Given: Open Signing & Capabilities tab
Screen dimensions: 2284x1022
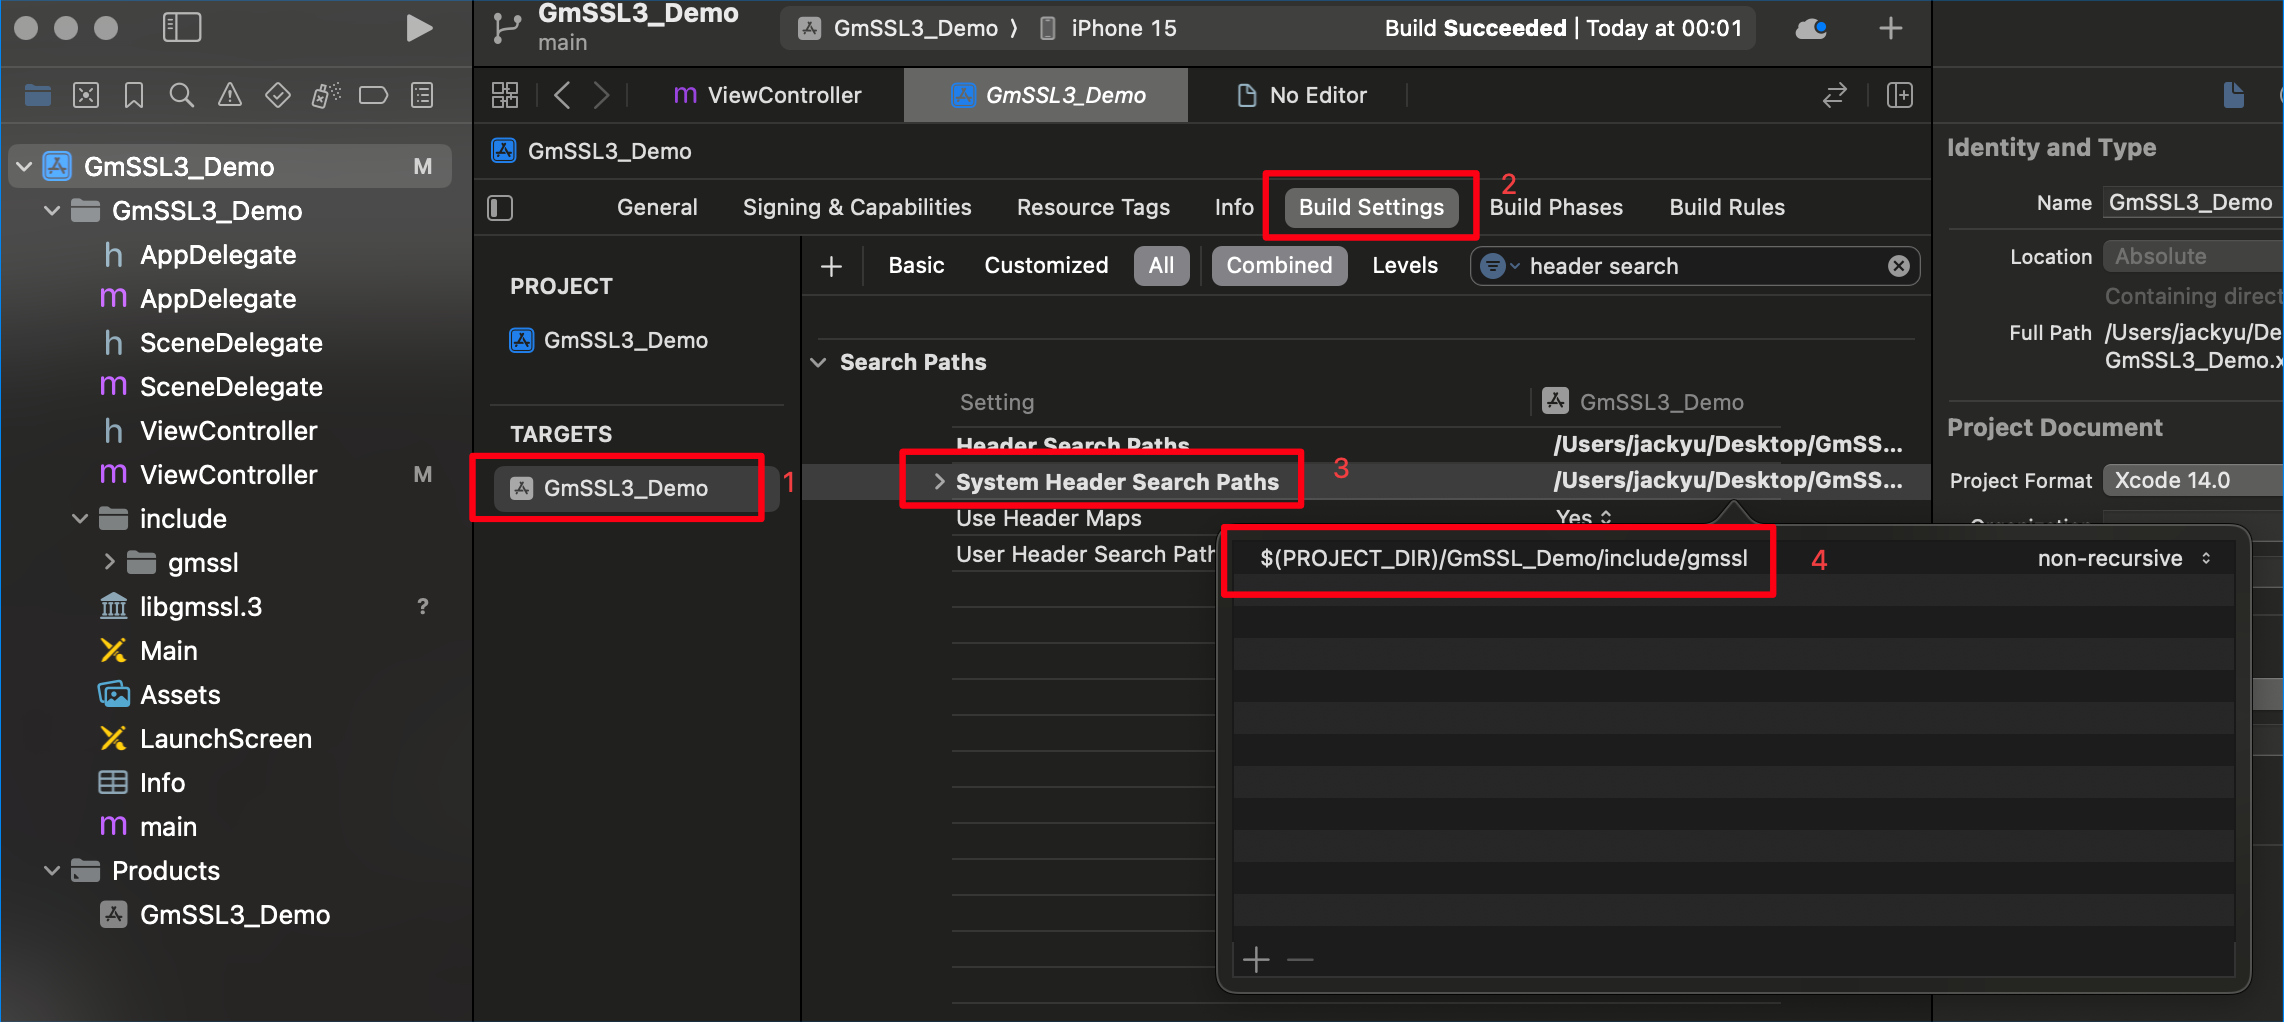Looking at the screenshot, I should coord(857,208).
